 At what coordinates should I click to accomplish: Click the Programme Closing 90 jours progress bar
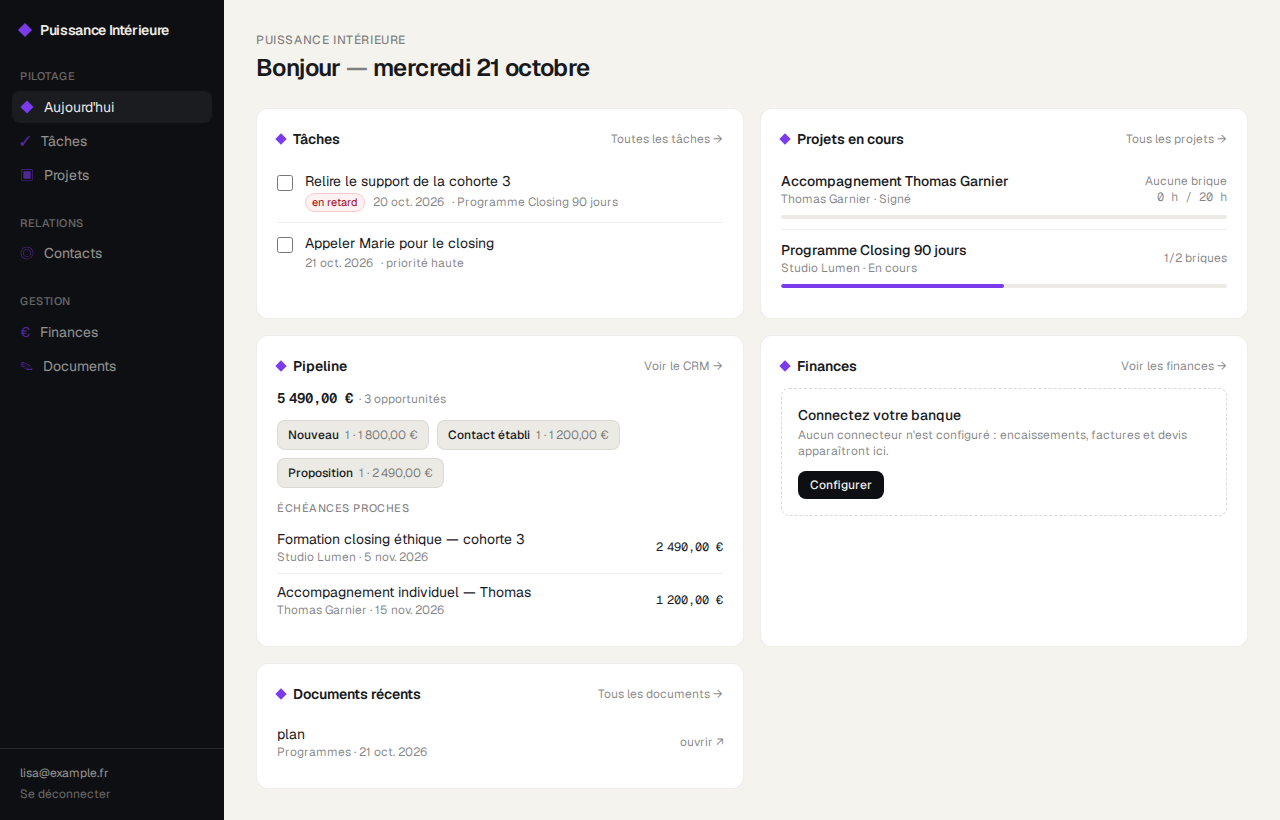click(1004, 286)
